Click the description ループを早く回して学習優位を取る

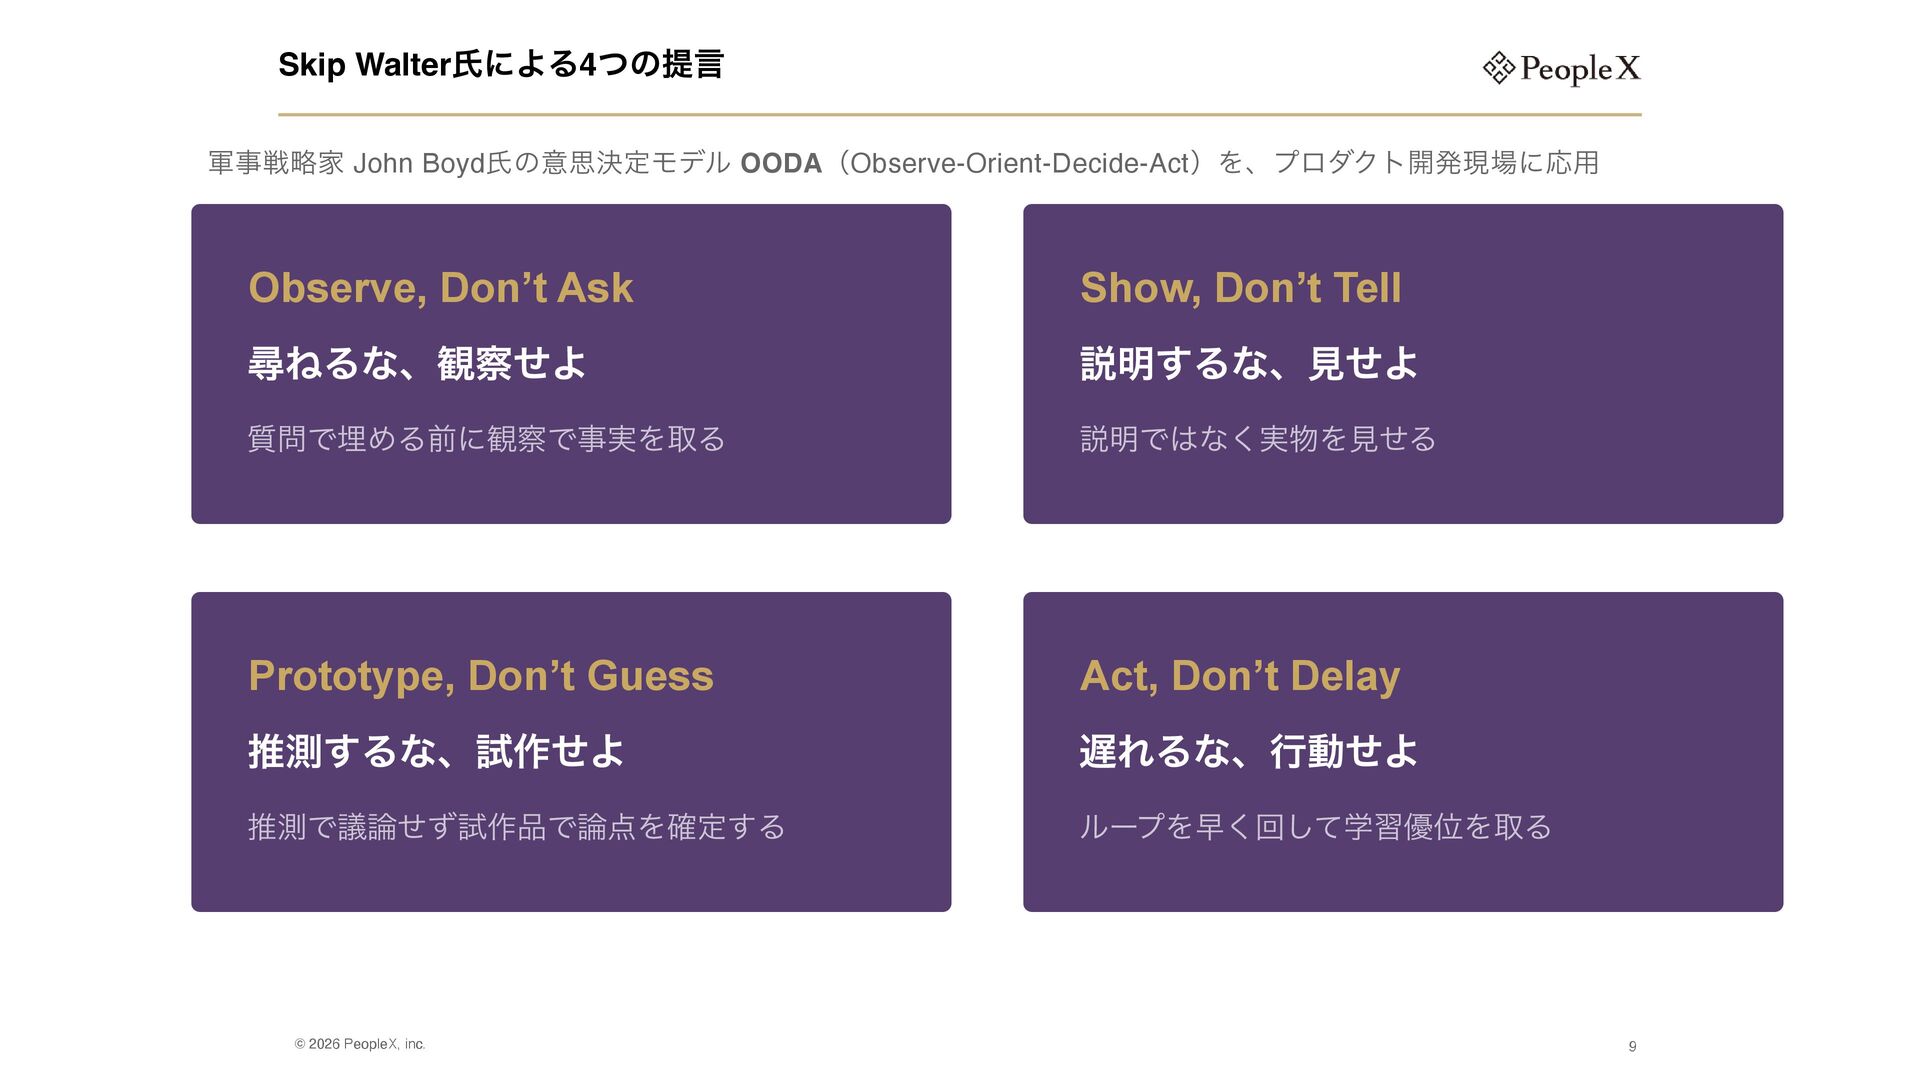point(1315,827)
